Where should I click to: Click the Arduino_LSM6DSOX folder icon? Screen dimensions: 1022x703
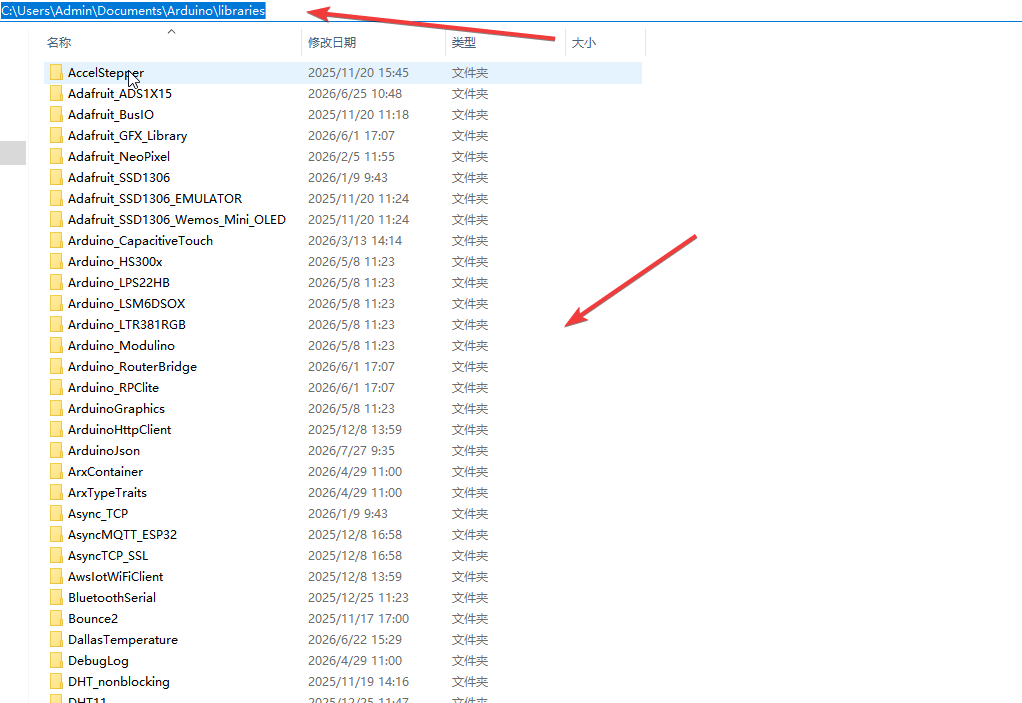(57, 304)
